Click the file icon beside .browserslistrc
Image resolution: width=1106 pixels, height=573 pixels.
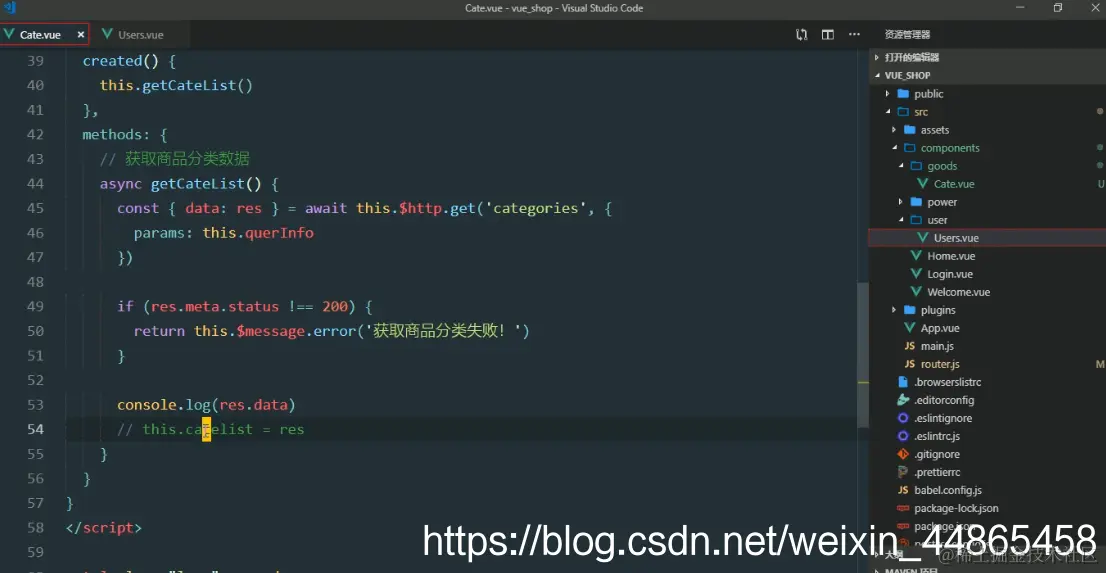(x=903, y=382)
